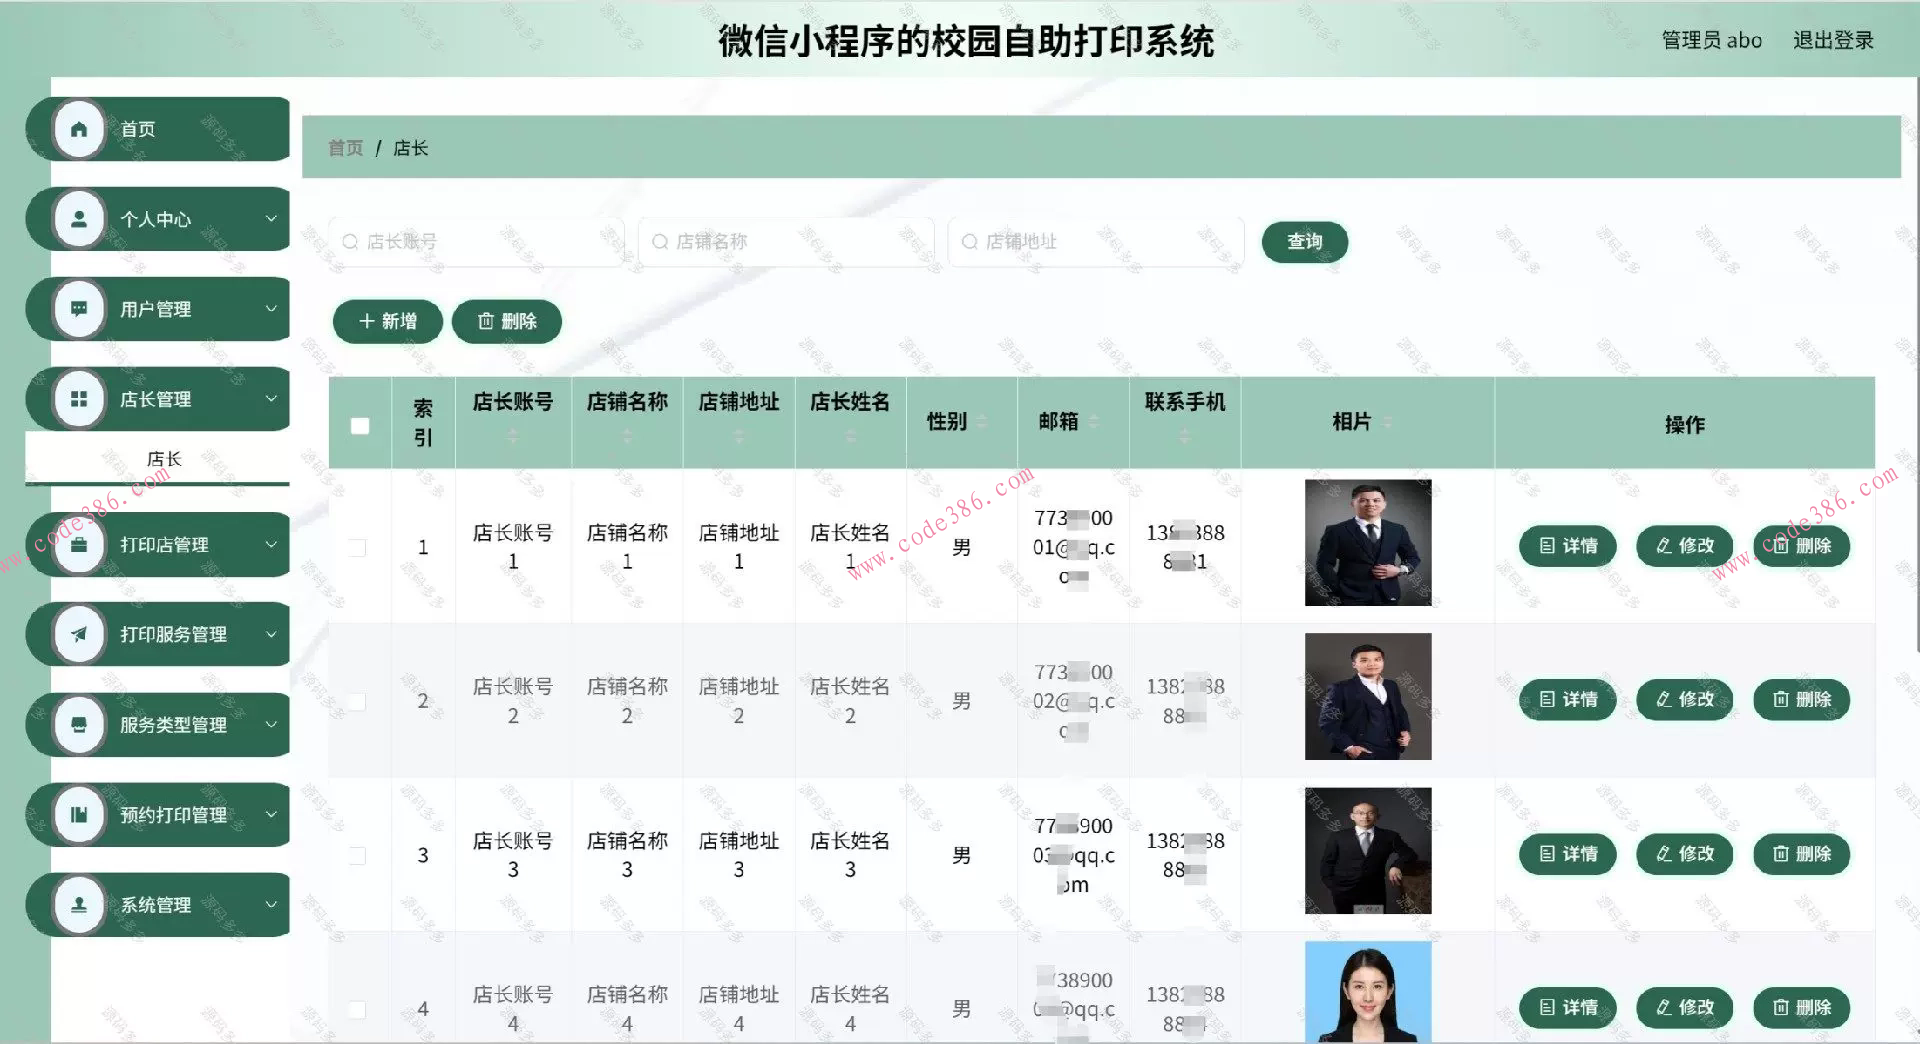
Task: Select the printer icon for 打印店管理
Action: click(79, 545)
